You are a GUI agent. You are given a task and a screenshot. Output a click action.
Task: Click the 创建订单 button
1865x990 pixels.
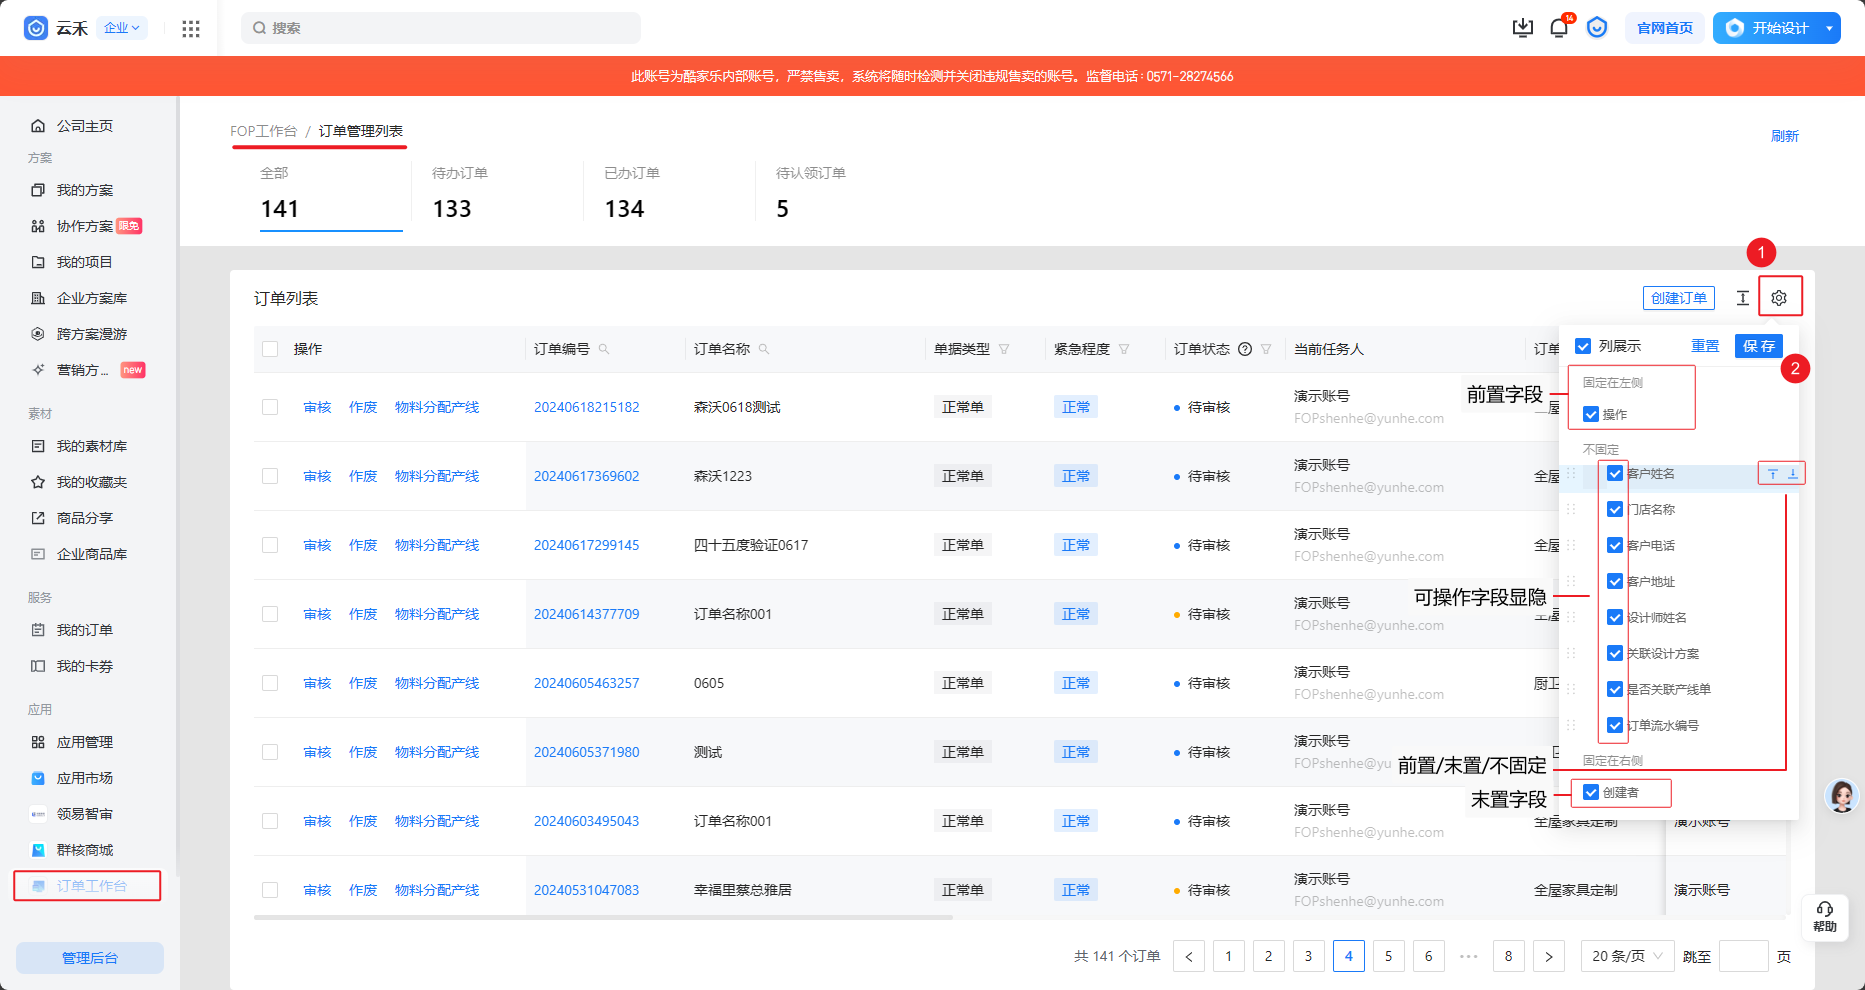1678,298
